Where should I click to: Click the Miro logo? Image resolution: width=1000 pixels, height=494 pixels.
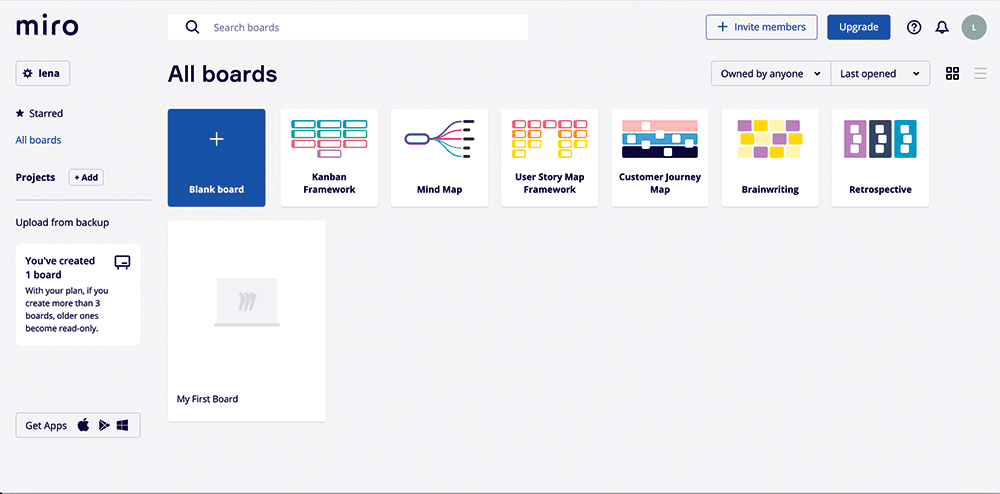pos(47,27)
